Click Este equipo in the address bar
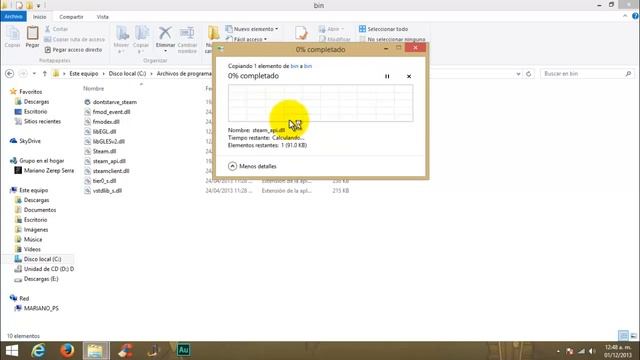The image size is (640, 360). [84, 73]
